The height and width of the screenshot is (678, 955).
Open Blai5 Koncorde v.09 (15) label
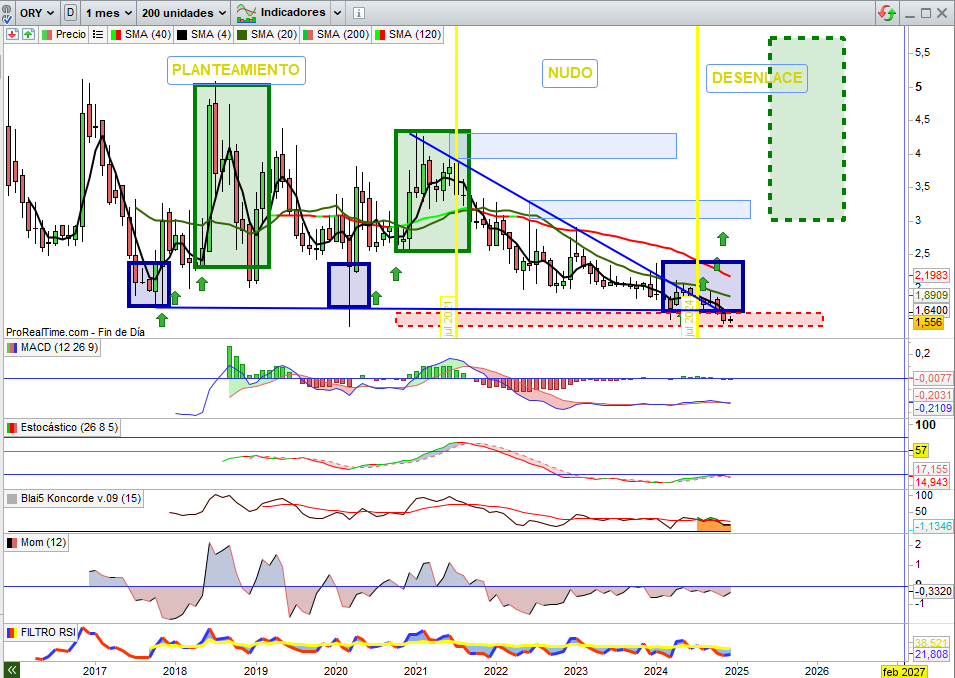[x=74, y=498]
